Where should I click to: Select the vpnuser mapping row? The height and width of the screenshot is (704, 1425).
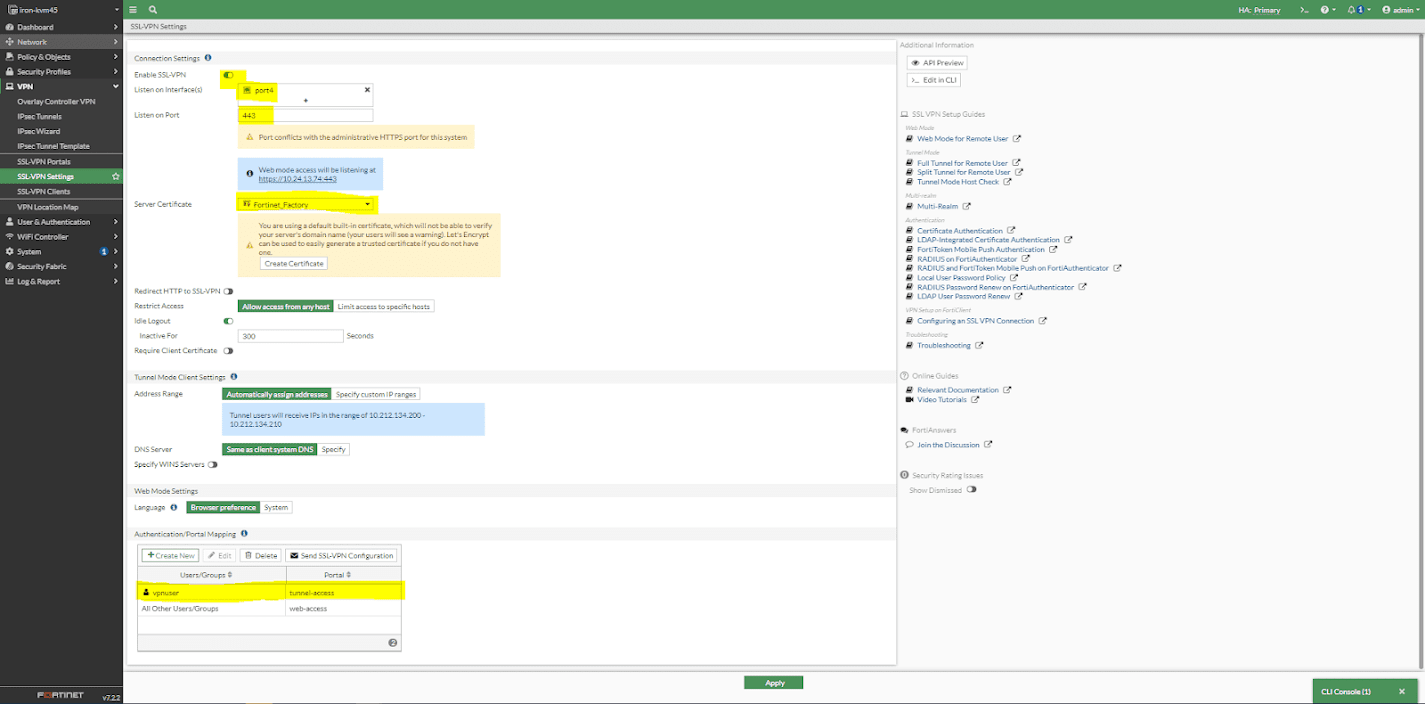click(269, 593)
